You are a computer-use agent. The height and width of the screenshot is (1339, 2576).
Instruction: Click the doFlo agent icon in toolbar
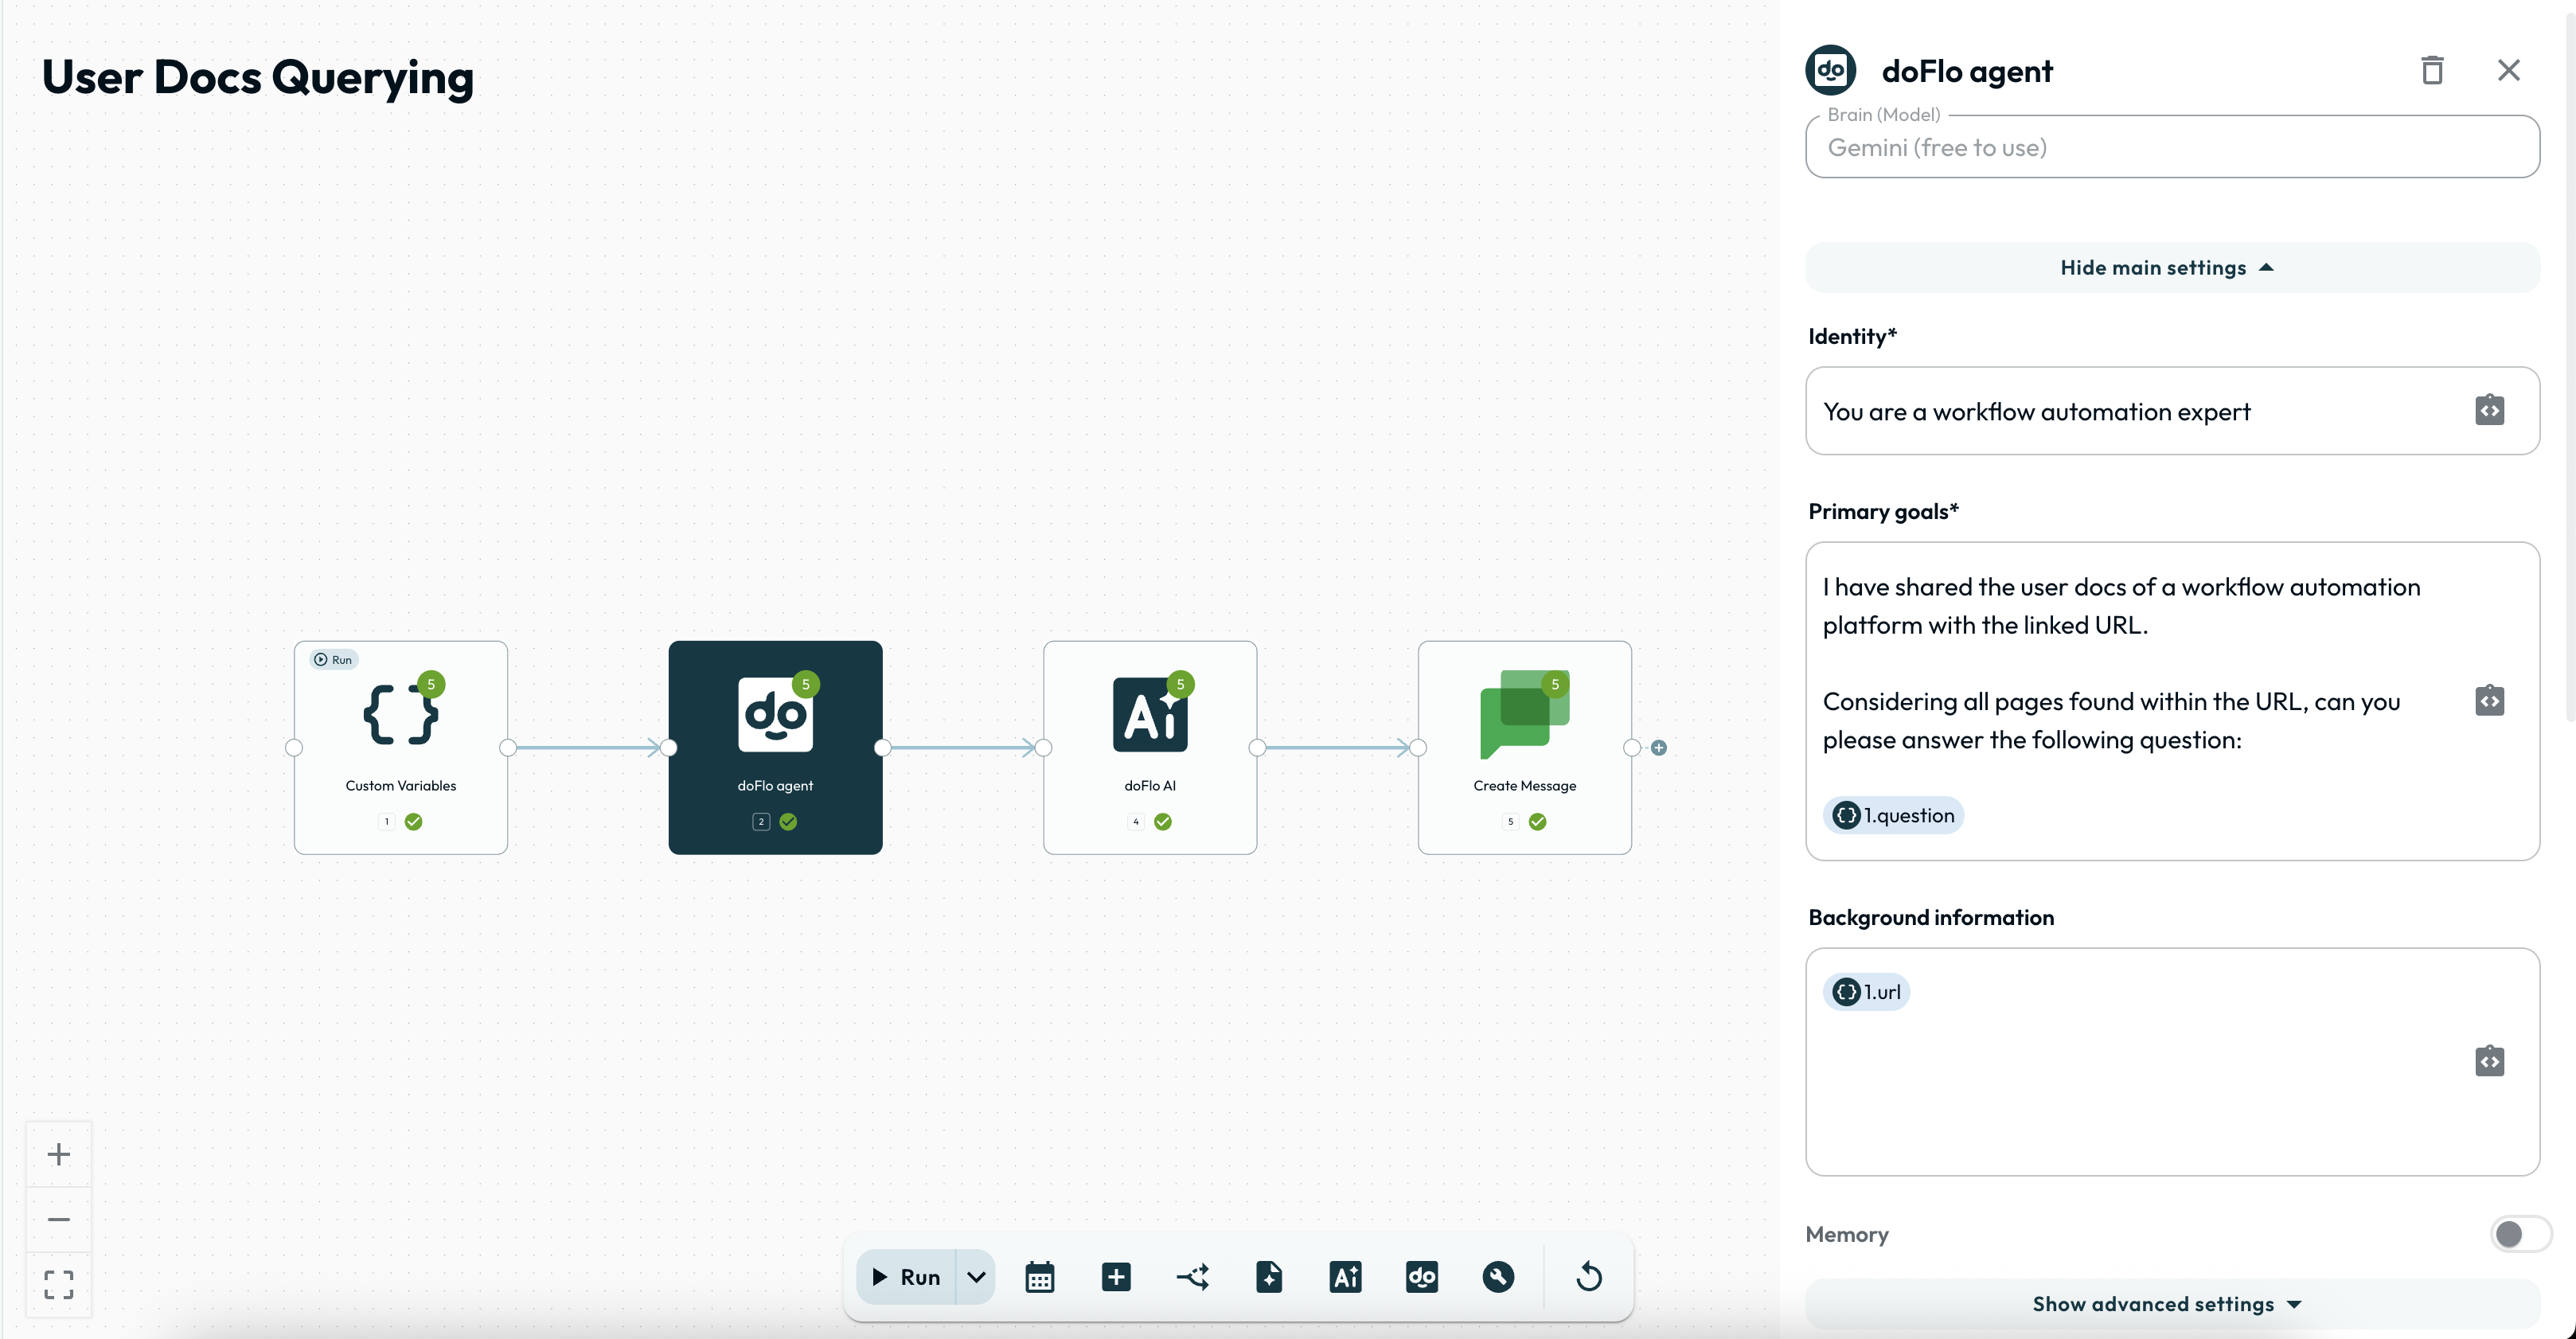click(x=1421, y=1277)
